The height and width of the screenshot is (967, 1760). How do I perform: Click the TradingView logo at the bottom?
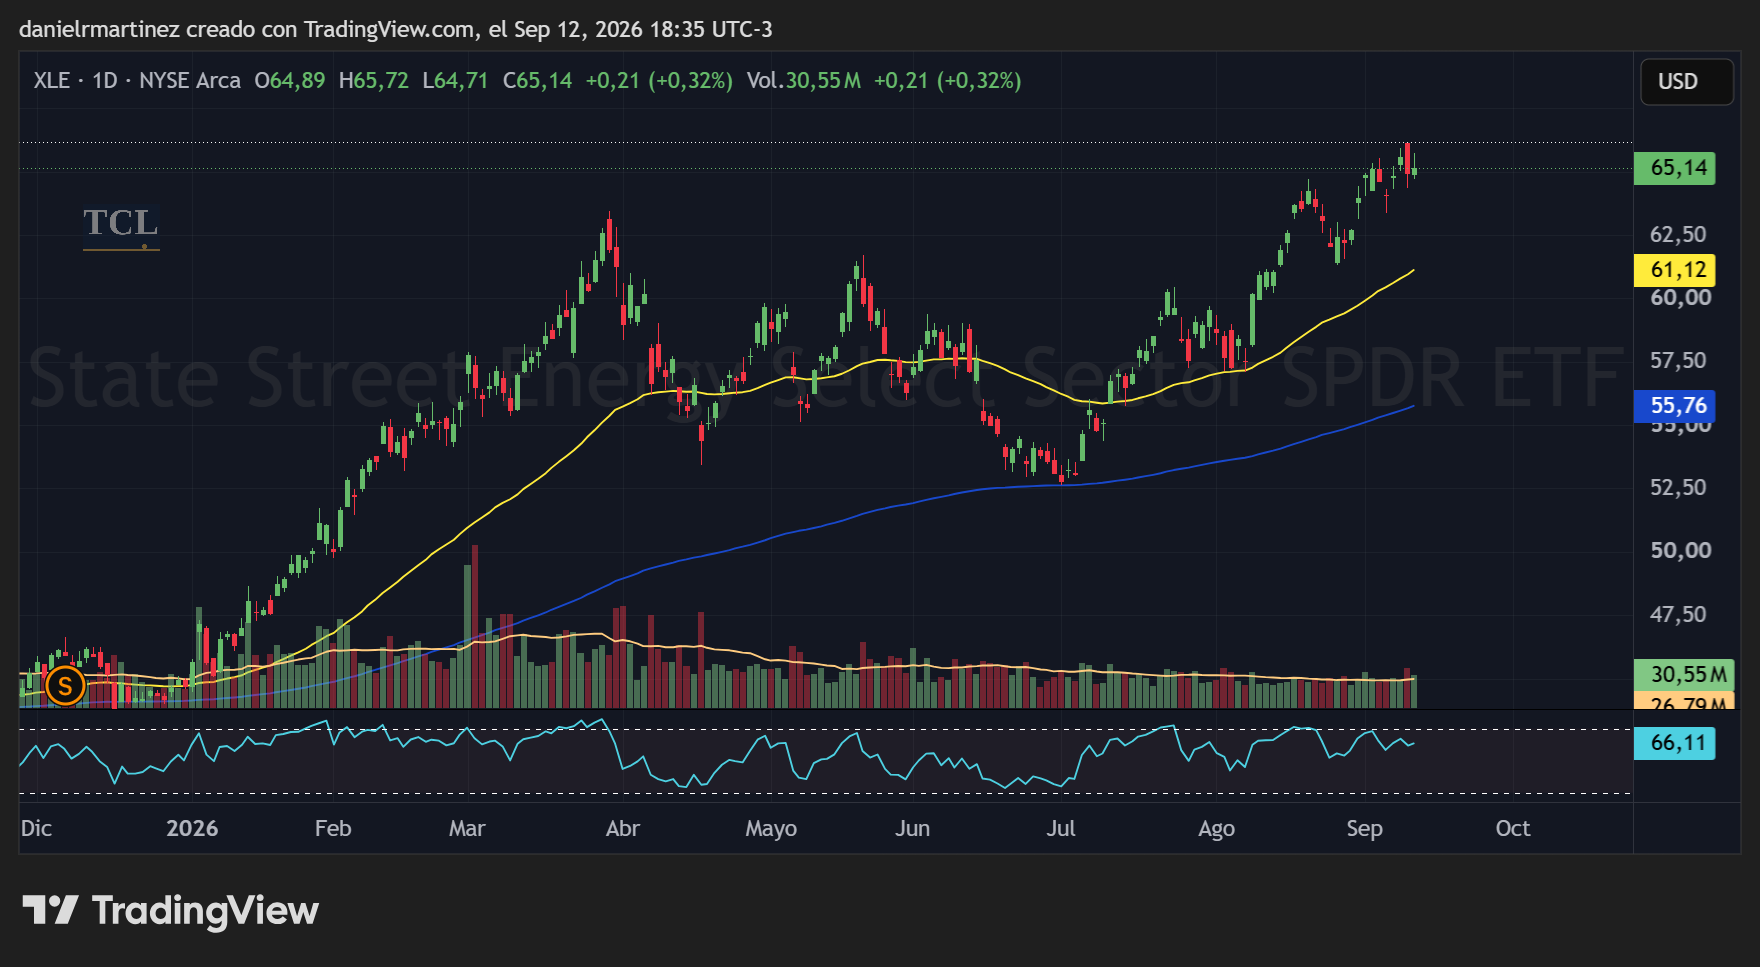(x=170, y=911)
